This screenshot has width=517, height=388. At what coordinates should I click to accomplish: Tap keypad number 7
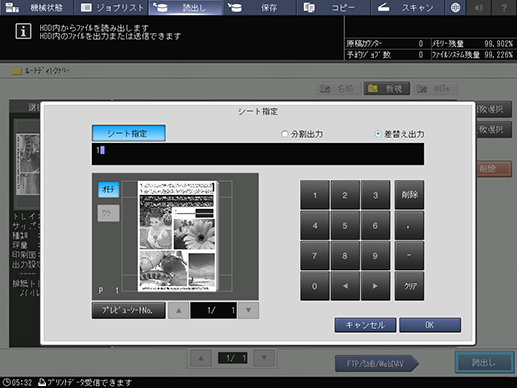pos(315,256)
